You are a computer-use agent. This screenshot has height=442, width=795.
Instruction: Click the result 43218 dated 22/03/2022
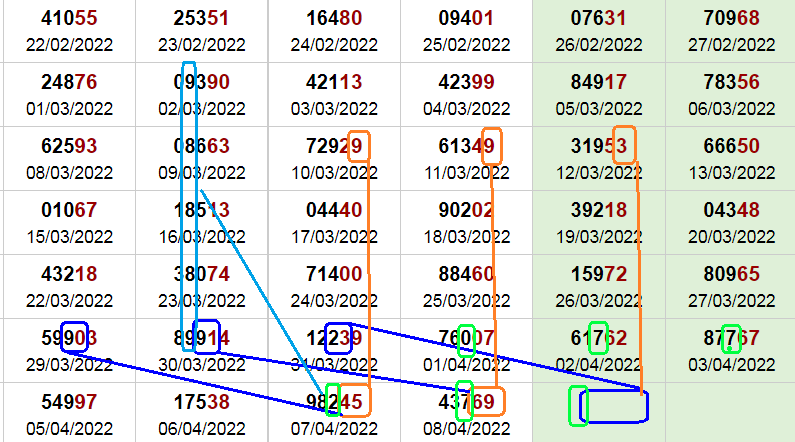pos(69,276)
